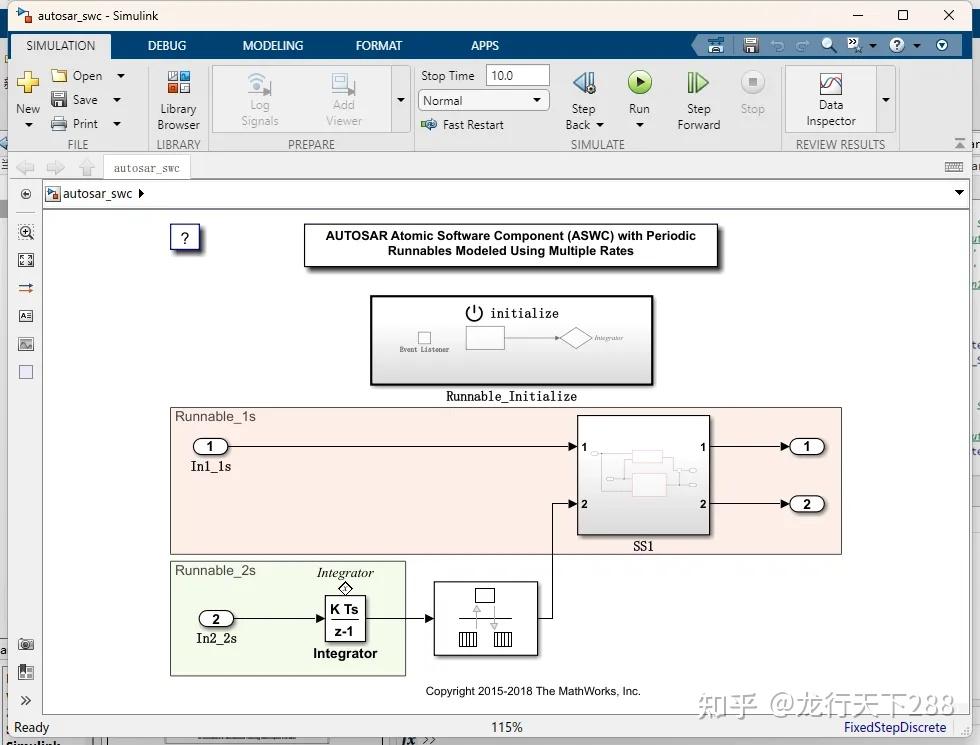This screenshot has height=745, width=980.
Task: Expand the Prepare gallery dropdown arrow
Action: [x=401, y=100]
